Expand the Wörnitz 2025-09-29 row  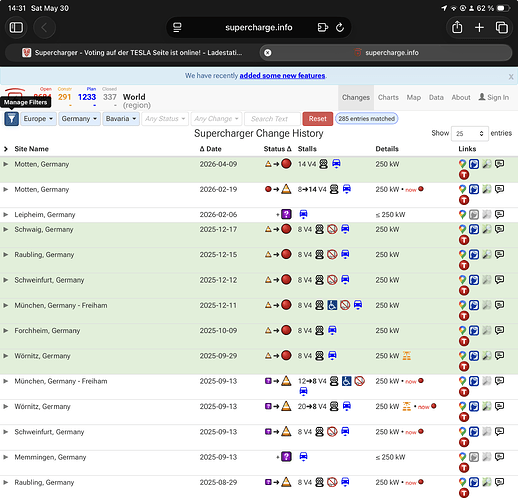pyautogui.click(x=6, y=356)
